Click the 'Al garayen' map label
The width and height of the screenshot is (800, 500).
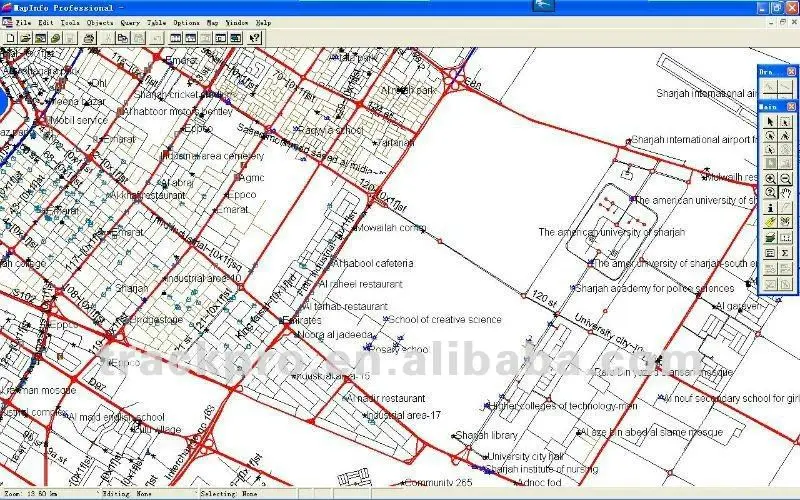738,306
